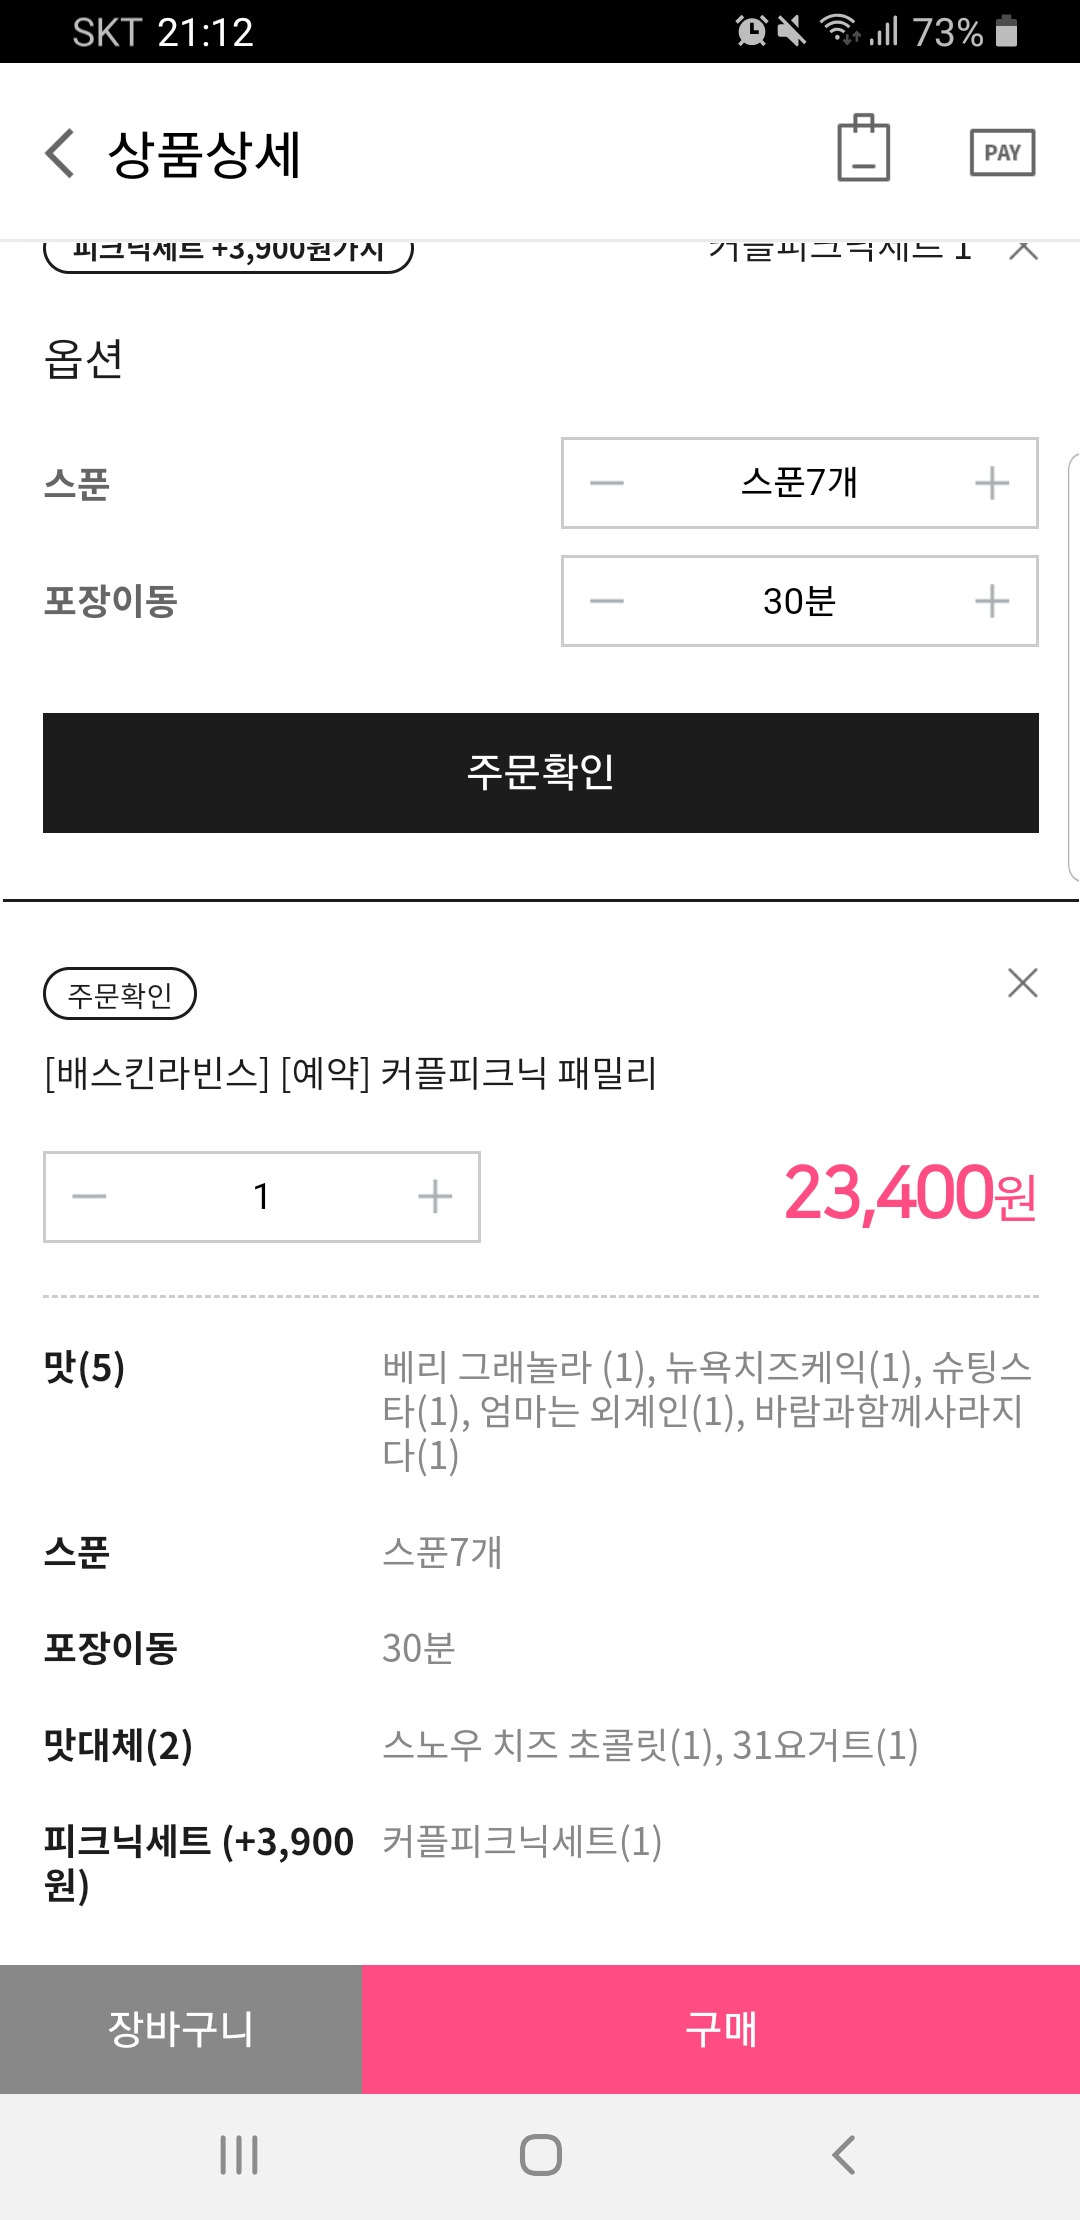Click the quantity value field showing 1
This screenshot has height=2220, width=1080.
262,1196
